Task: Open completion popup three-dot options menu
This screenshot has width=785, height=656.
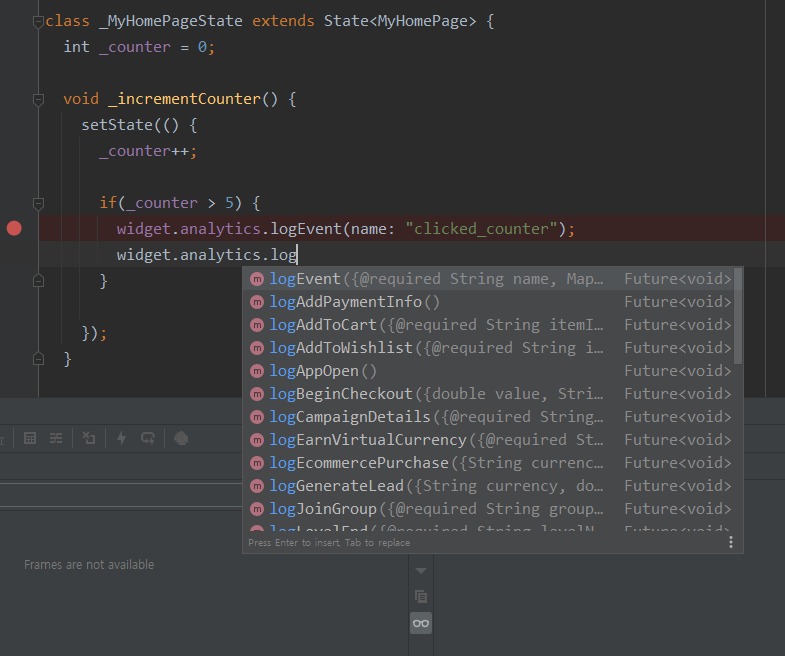Action: coord(731,542)
